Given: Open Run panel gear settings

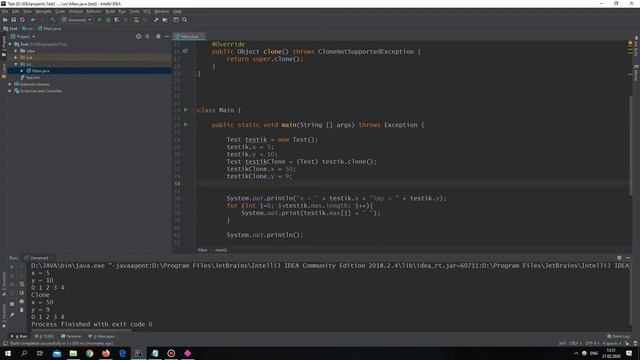Looking at the screenshot, I should point(619,258).
